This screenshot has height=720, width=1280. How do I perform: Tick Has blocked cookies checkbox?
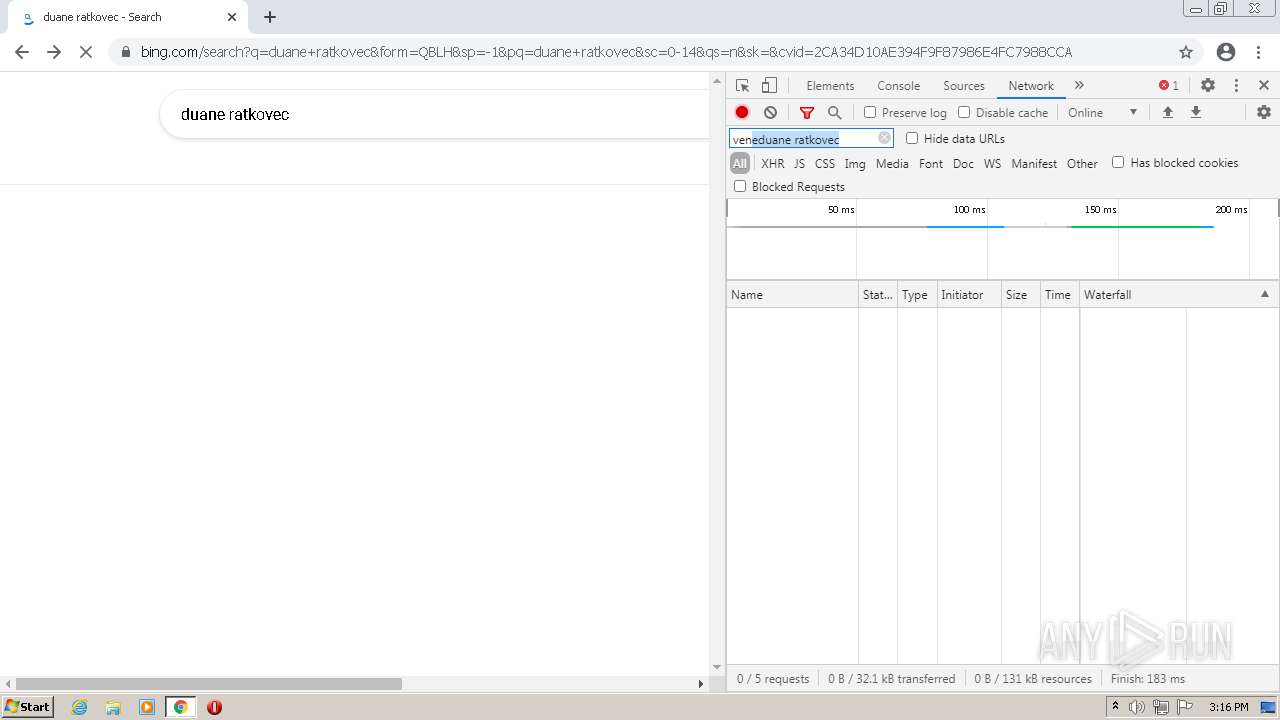click(x=1118, y=162)
